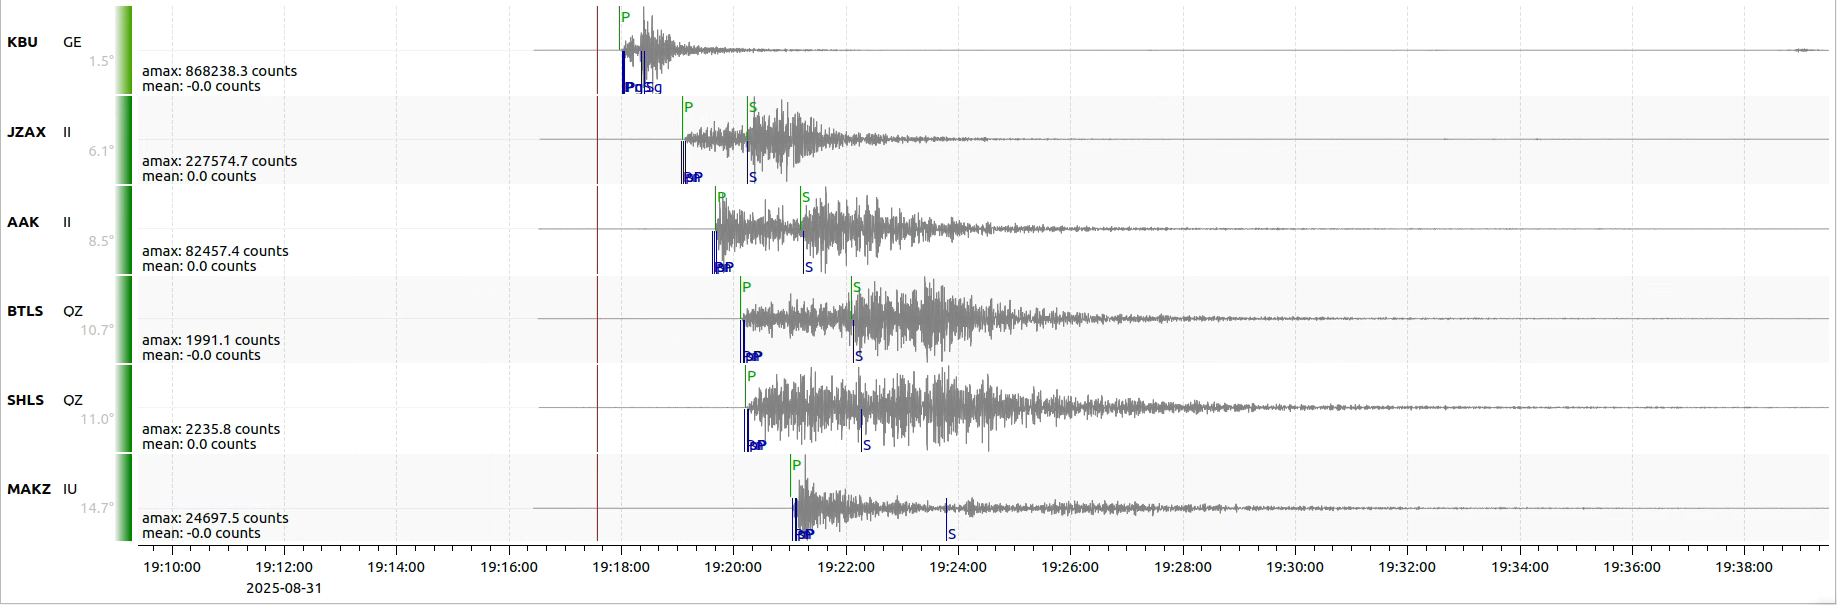
Task: Select the green S pick on JZAX trace
Action: click(x=752, y=107)
